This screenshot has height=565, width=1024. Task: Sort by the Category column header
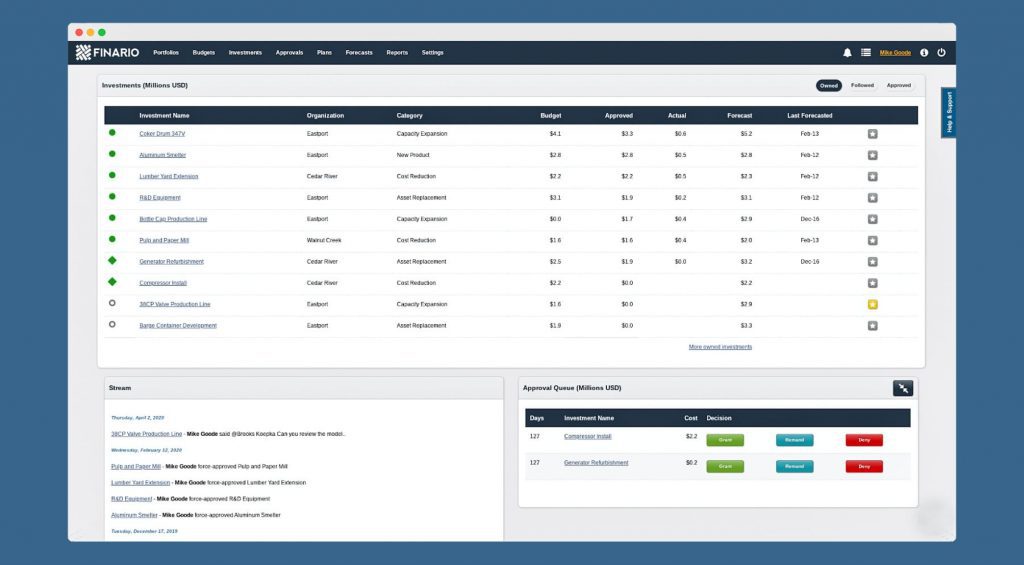[409, 116]
